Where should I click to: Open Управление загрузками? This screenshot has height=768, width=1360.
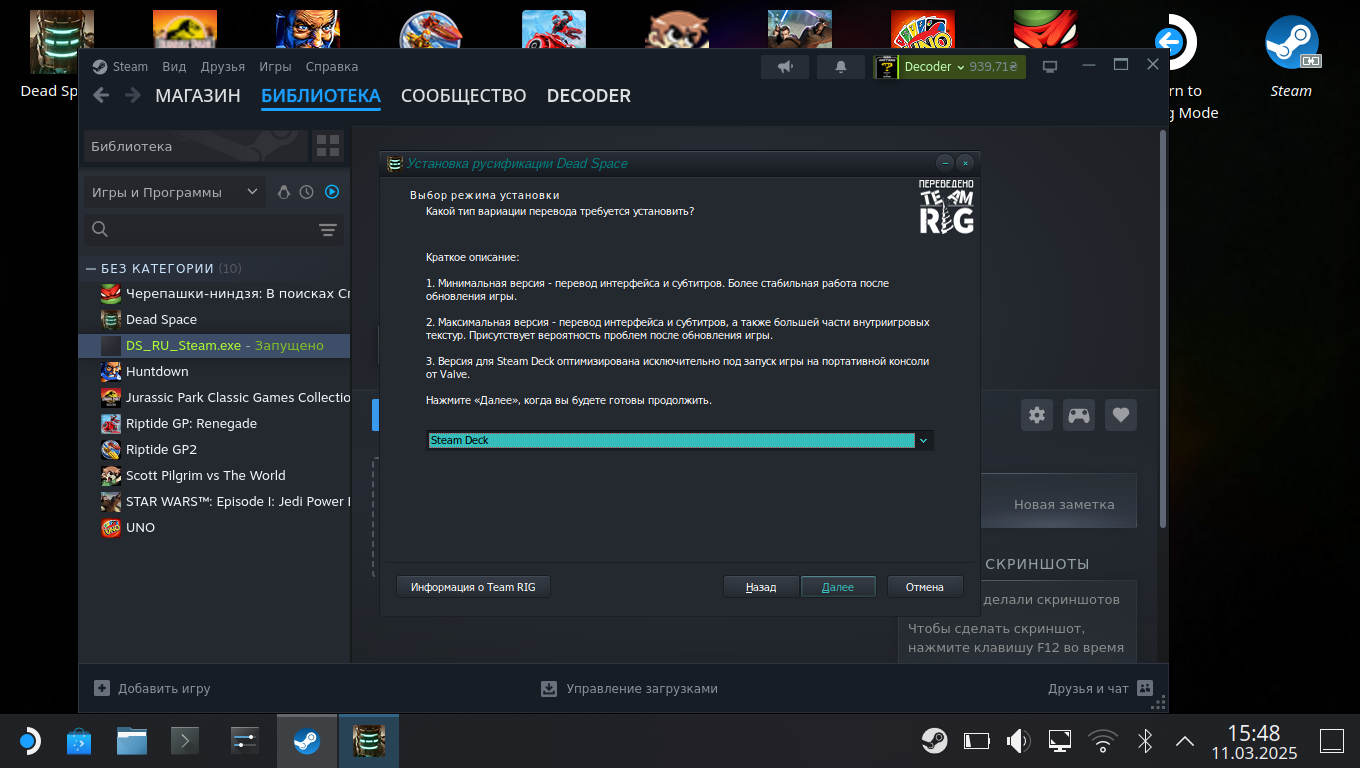[629, 688]
